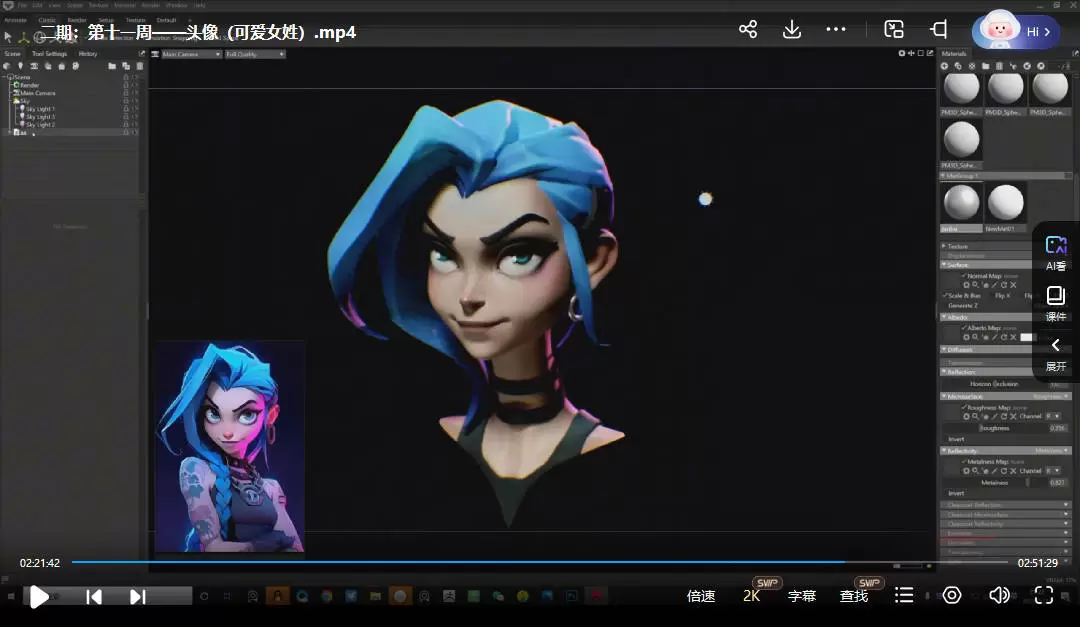Click the delete material trash icon

click(x=999, y=66)
